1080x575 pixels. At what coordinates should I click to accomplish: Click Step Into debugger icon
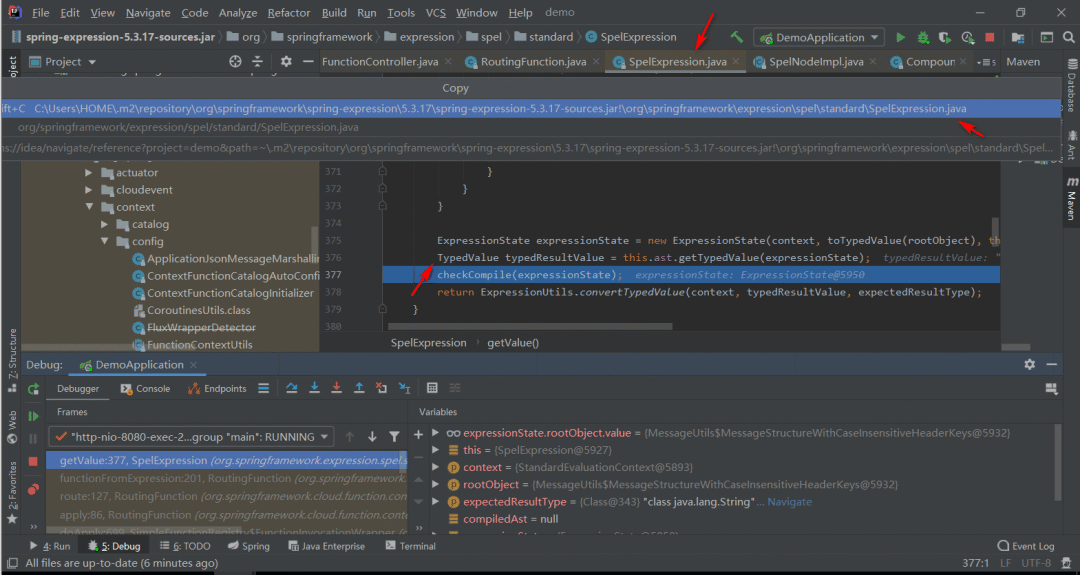tap(314, 388)
